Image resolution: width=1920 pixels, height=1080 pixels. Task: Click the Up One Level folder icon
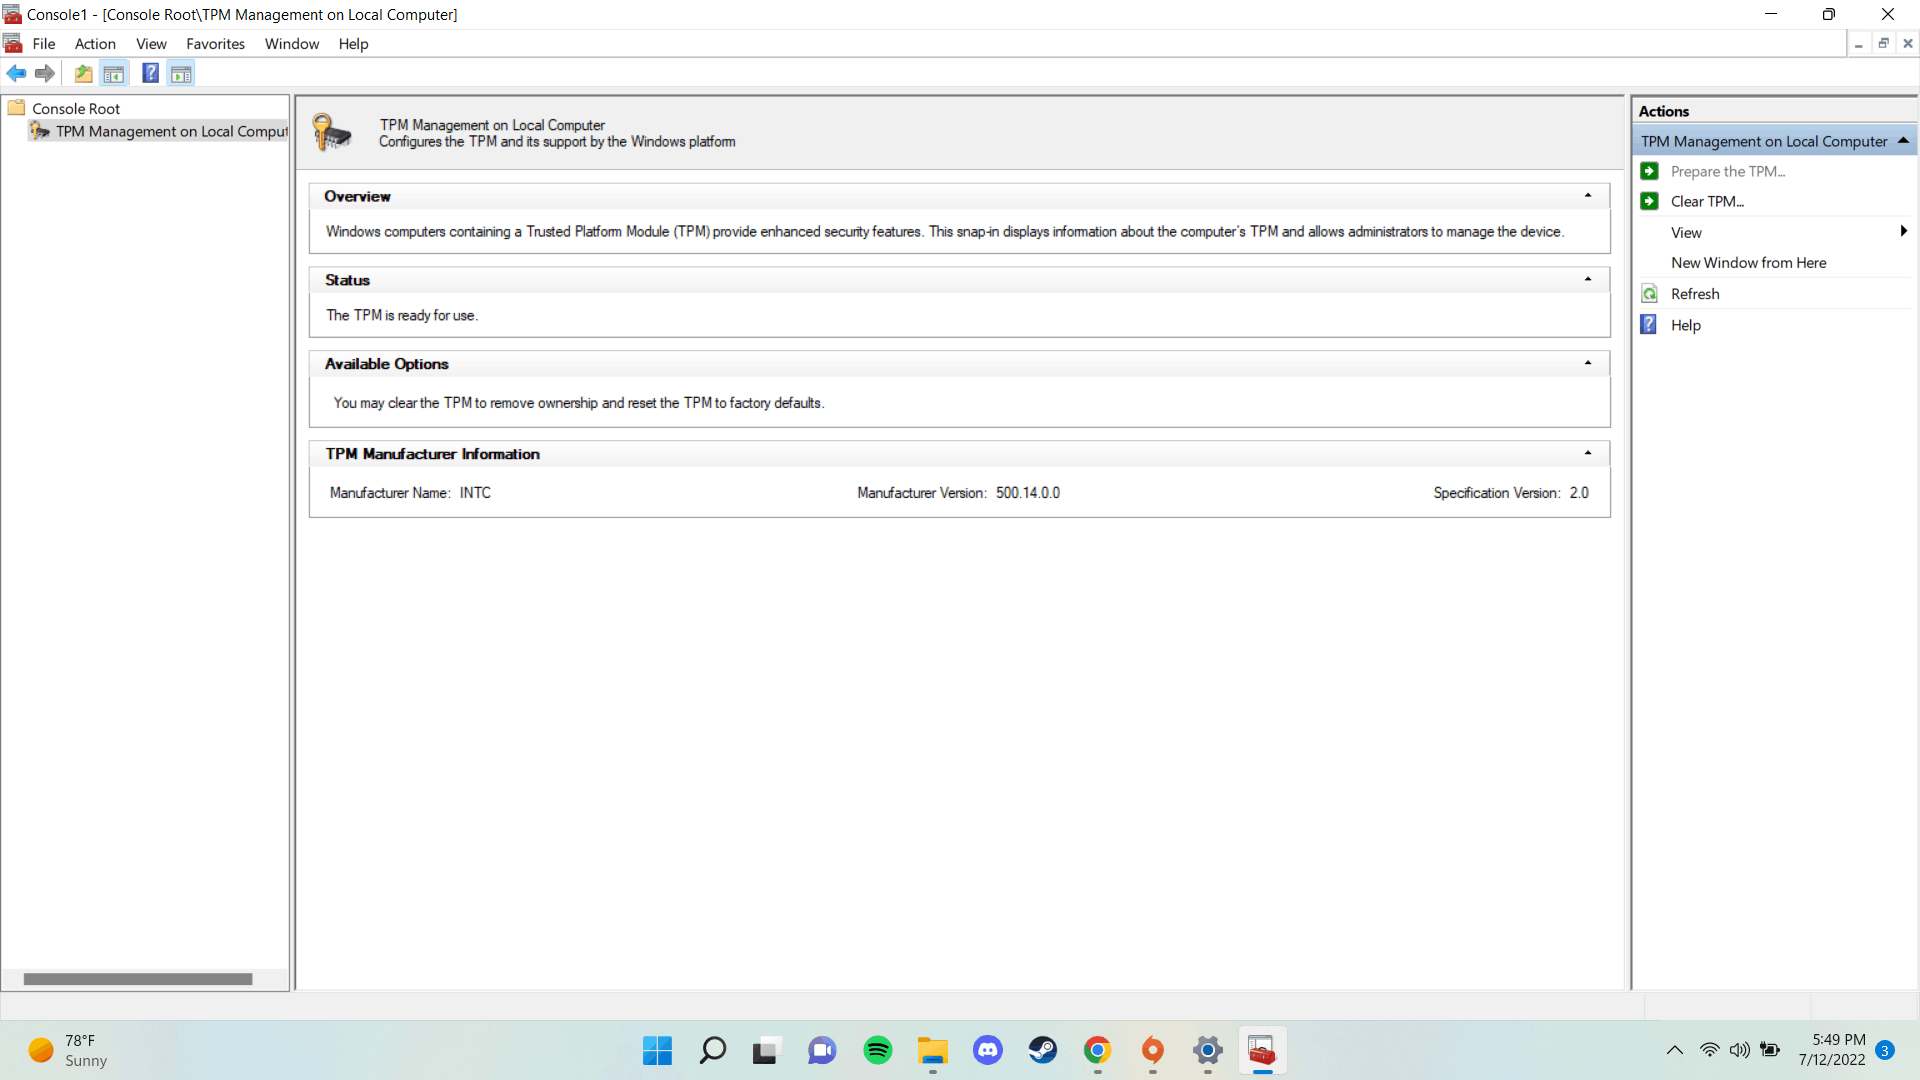(84, 73)
